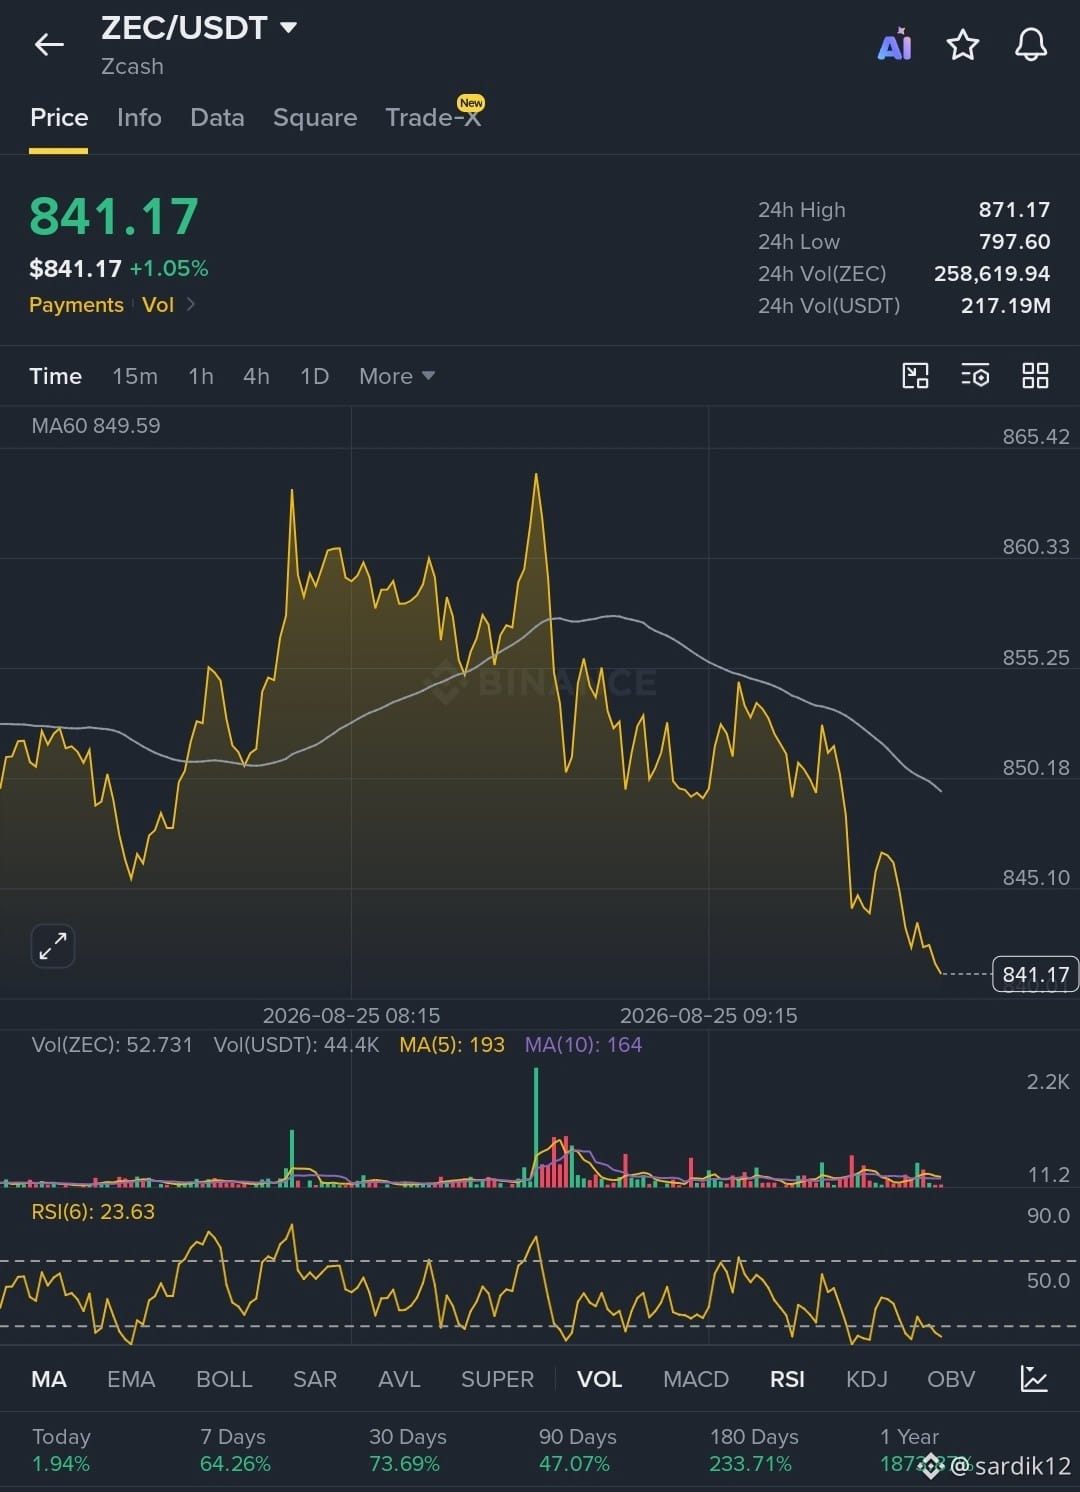Open the Trade-X tab
This screenshot has height=1492, width=1080.
tap(434, 118)
